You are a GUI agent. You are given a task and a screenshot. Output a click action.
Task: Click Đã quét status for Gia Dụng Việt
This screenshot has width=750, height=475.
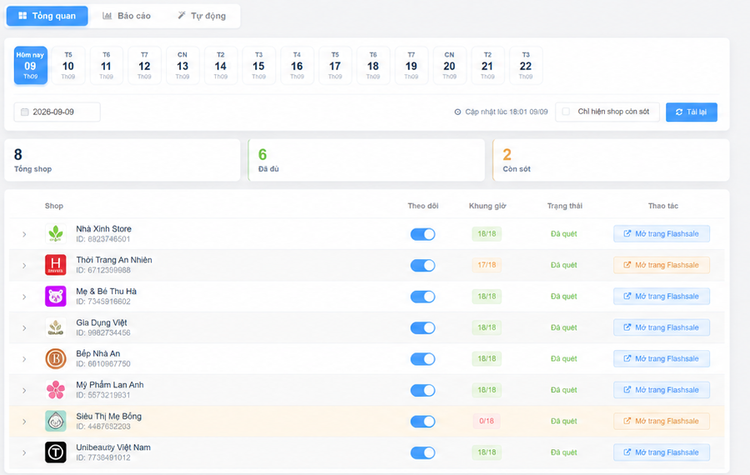click(563, 328)
